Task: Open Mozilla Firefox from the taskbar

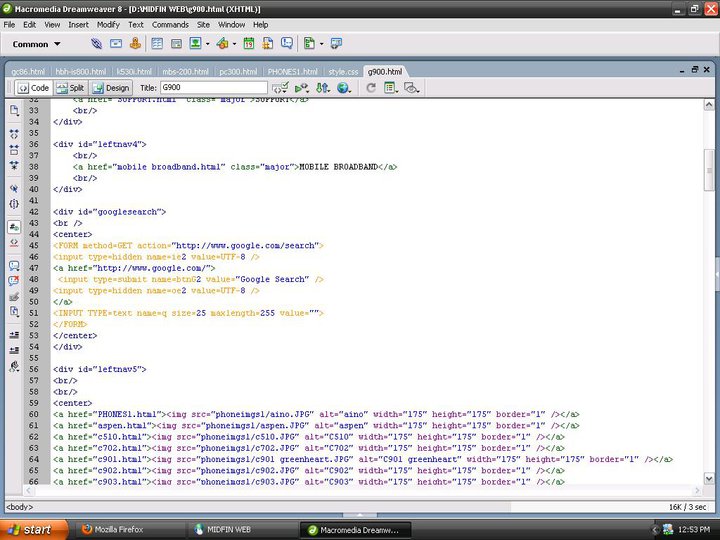Action: tap(113, 529)
